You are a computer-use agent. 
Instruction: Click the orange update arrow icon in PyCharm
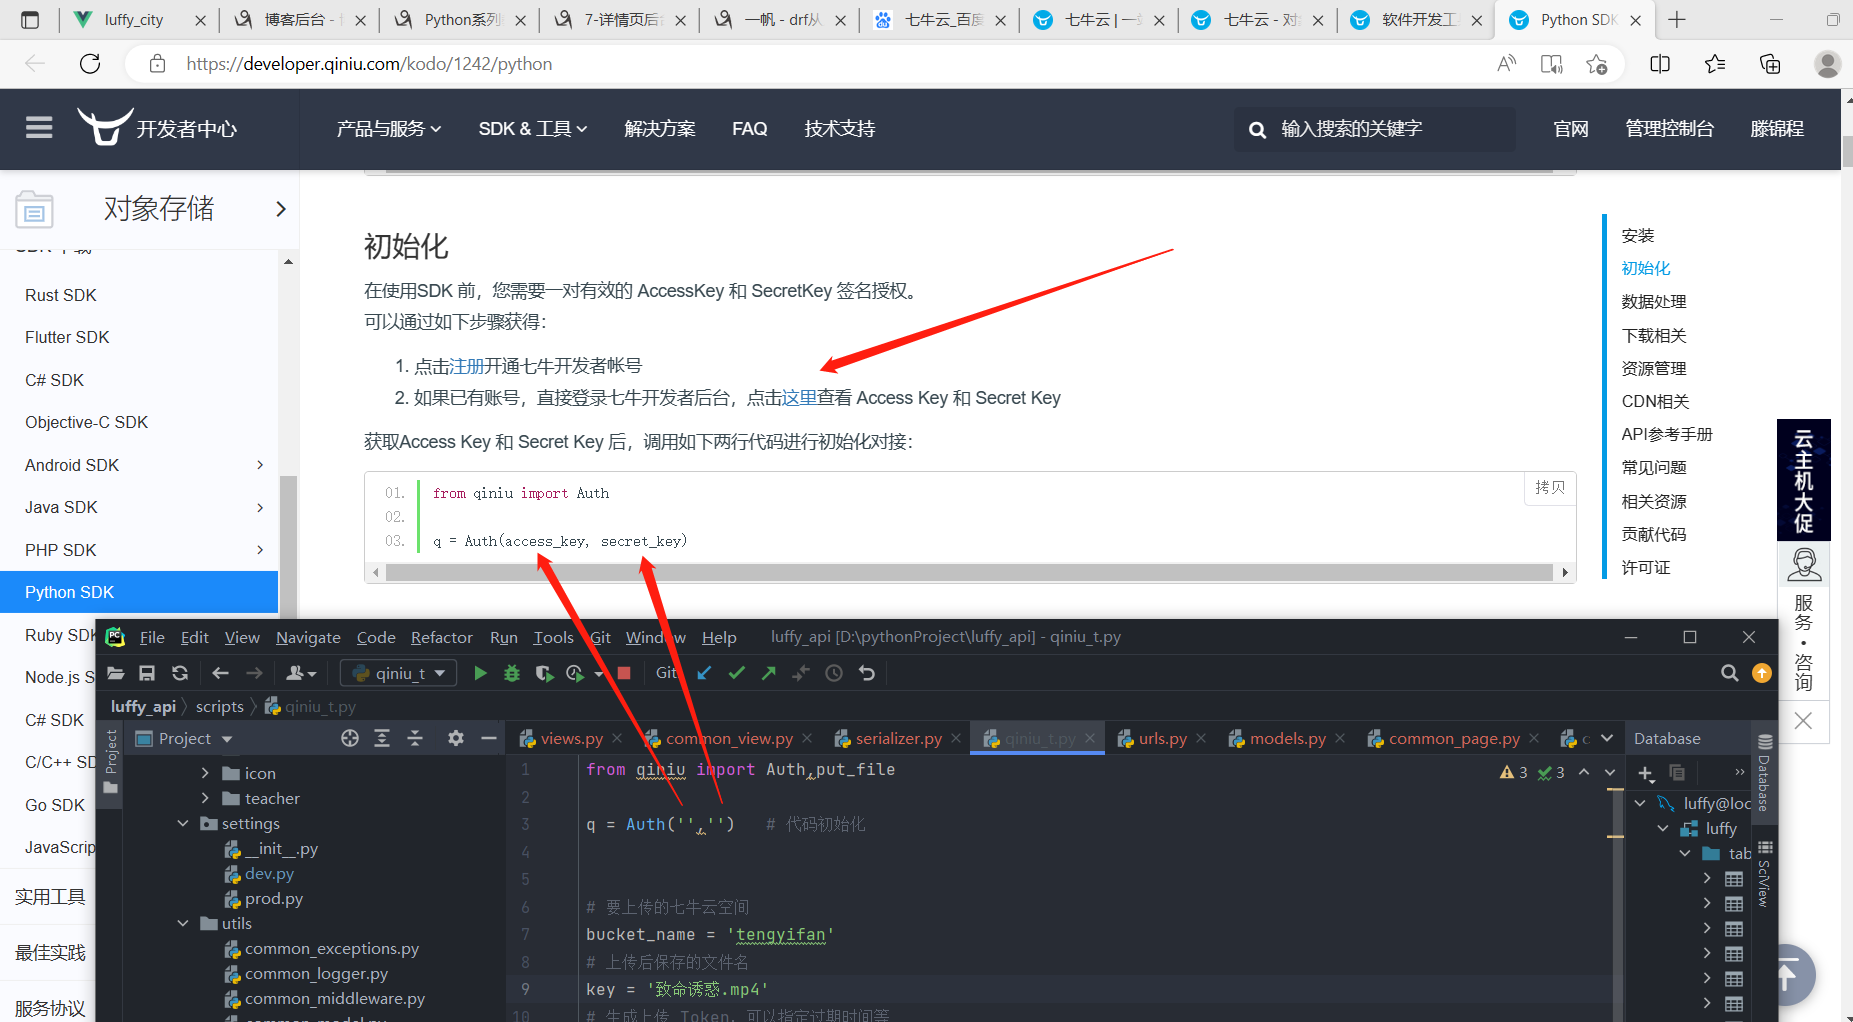(x=1762, y=673)
